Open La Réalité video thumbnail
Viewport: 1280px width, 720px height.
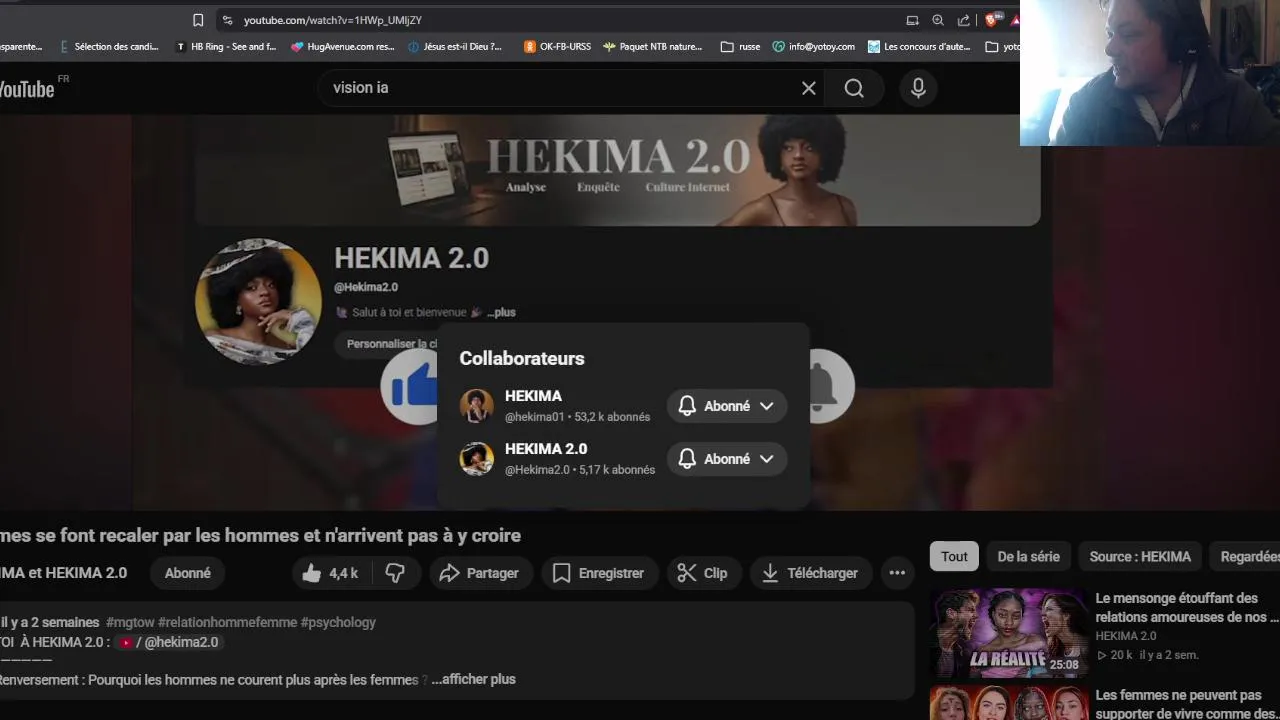tap(1008, 633)
